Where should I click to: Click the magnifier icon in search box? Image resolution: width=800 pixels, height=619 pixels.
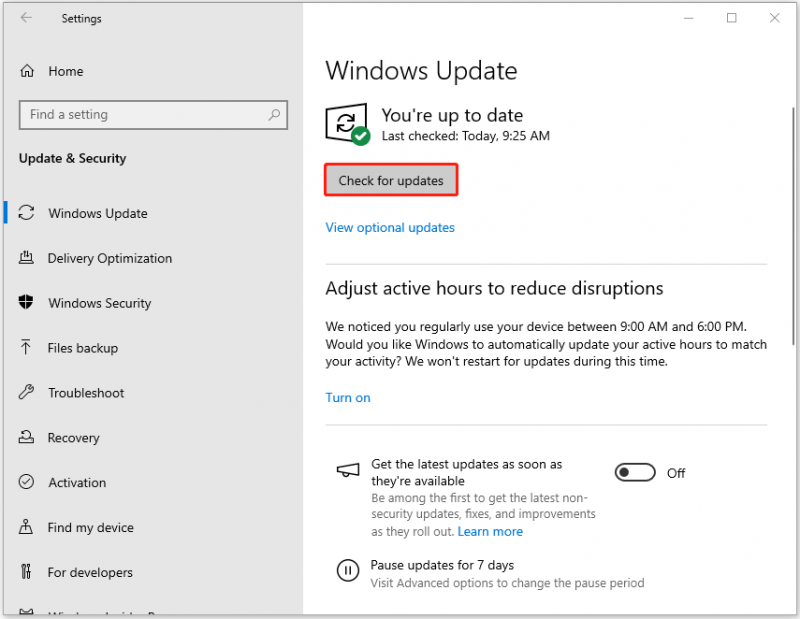pyautogui.click(x=274, y=114)
